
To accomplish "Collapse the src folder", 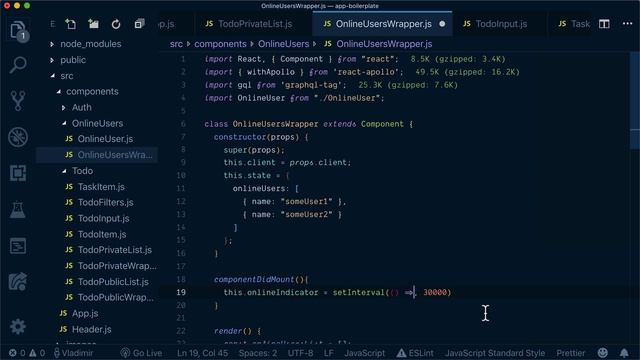I will tap(53, 76).
